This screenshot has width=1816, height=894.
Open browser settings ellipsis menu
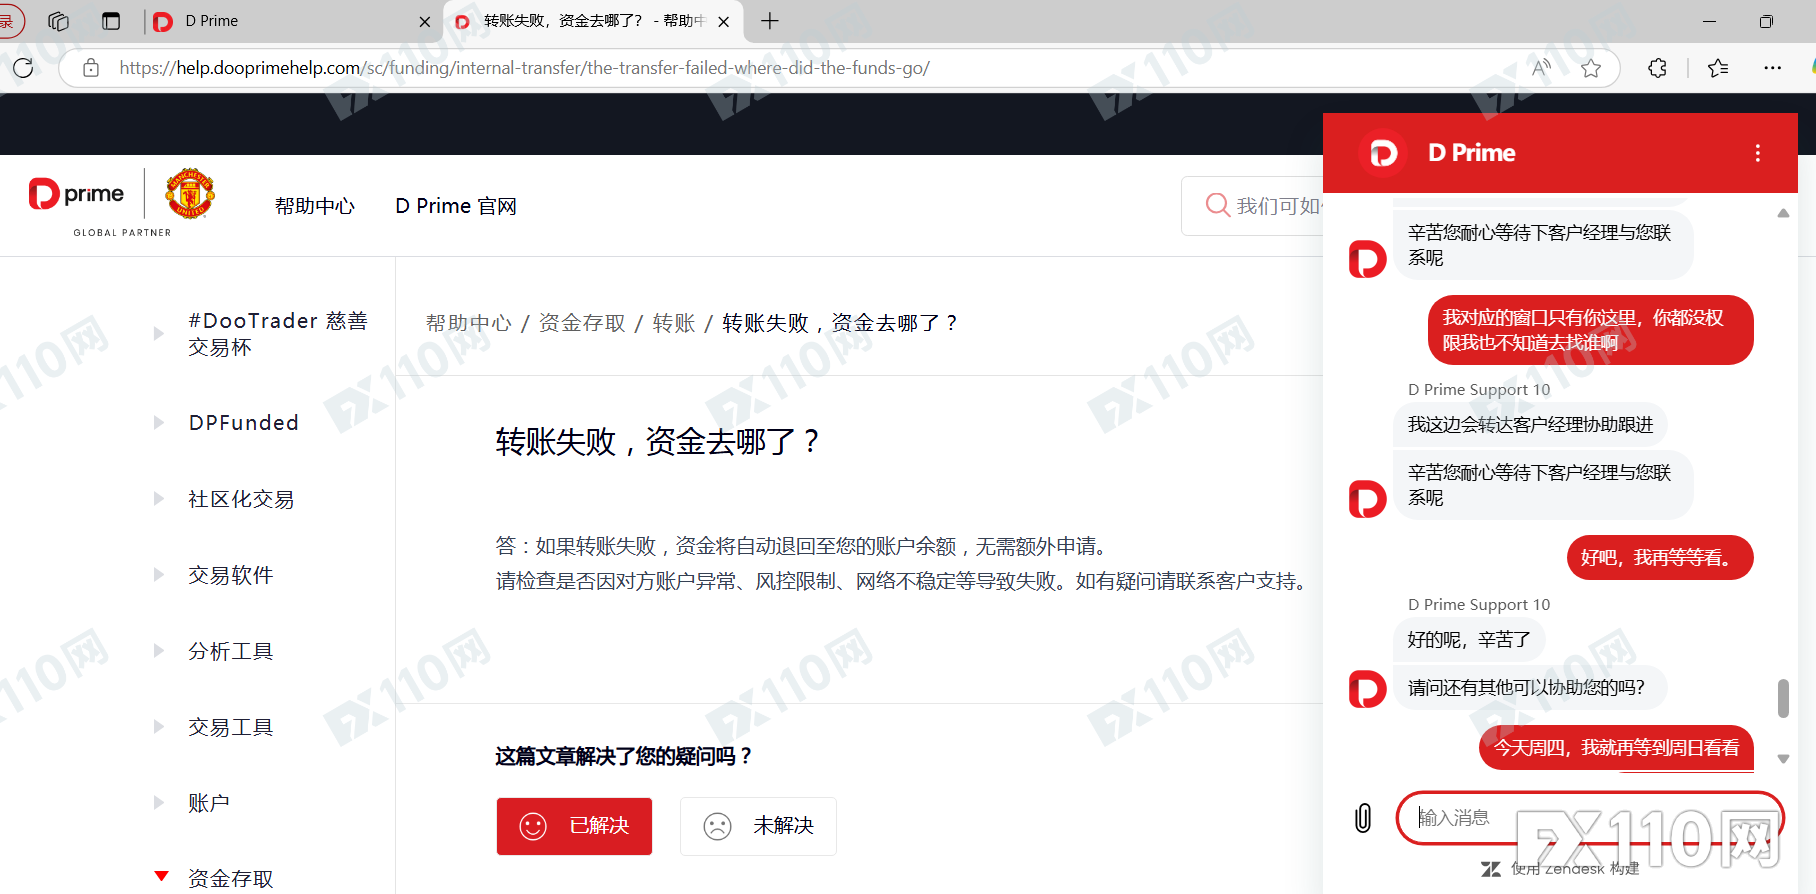point(1773,68)
